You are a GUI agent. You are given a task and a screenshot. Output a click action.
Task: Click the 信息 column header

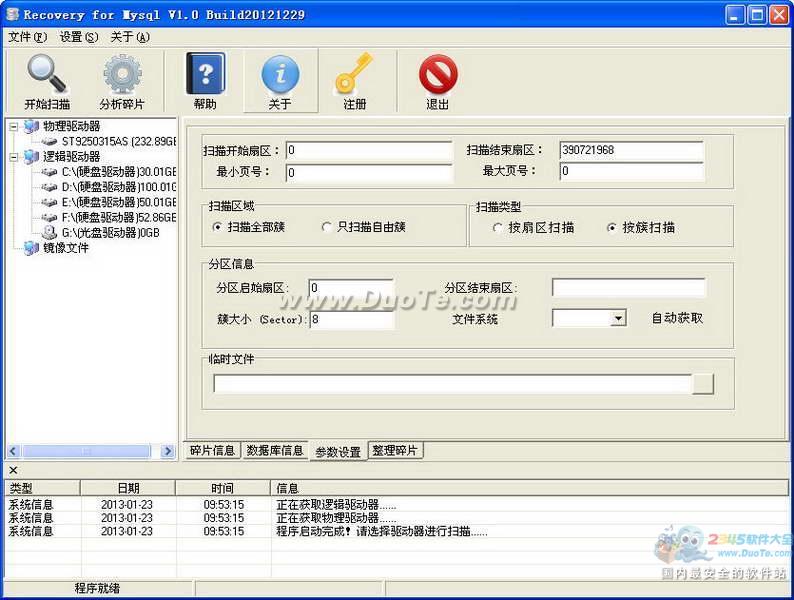click(x=530, y=488)
